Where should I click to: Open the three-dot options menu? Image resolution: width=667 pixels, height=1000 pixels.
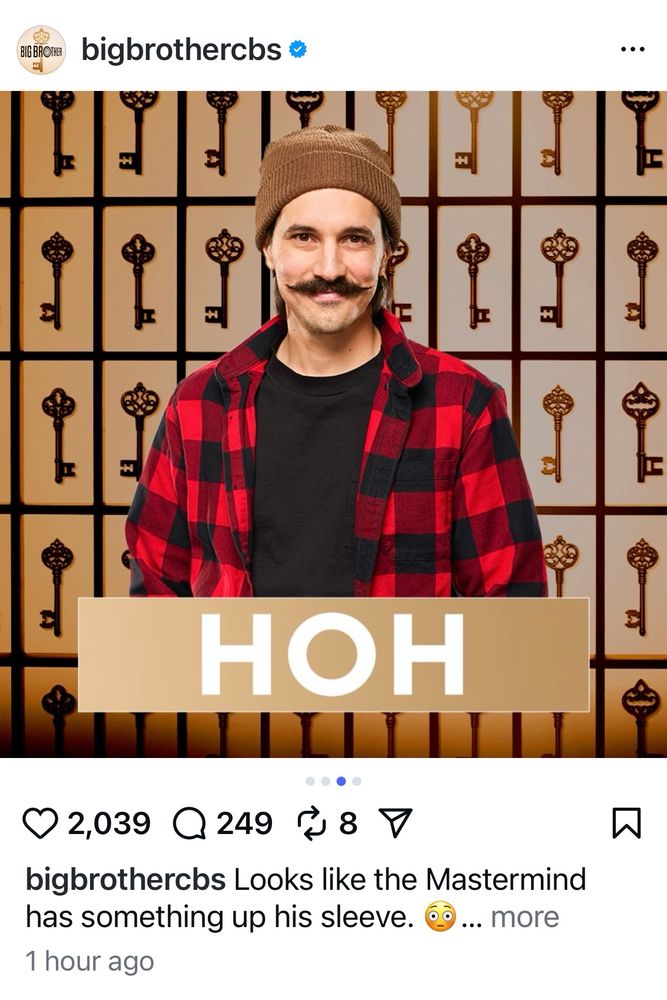[633, 49]
